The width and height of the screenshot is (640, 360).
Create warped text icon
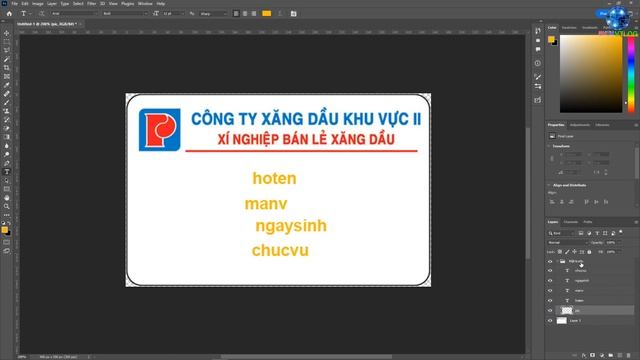[280, 13]
